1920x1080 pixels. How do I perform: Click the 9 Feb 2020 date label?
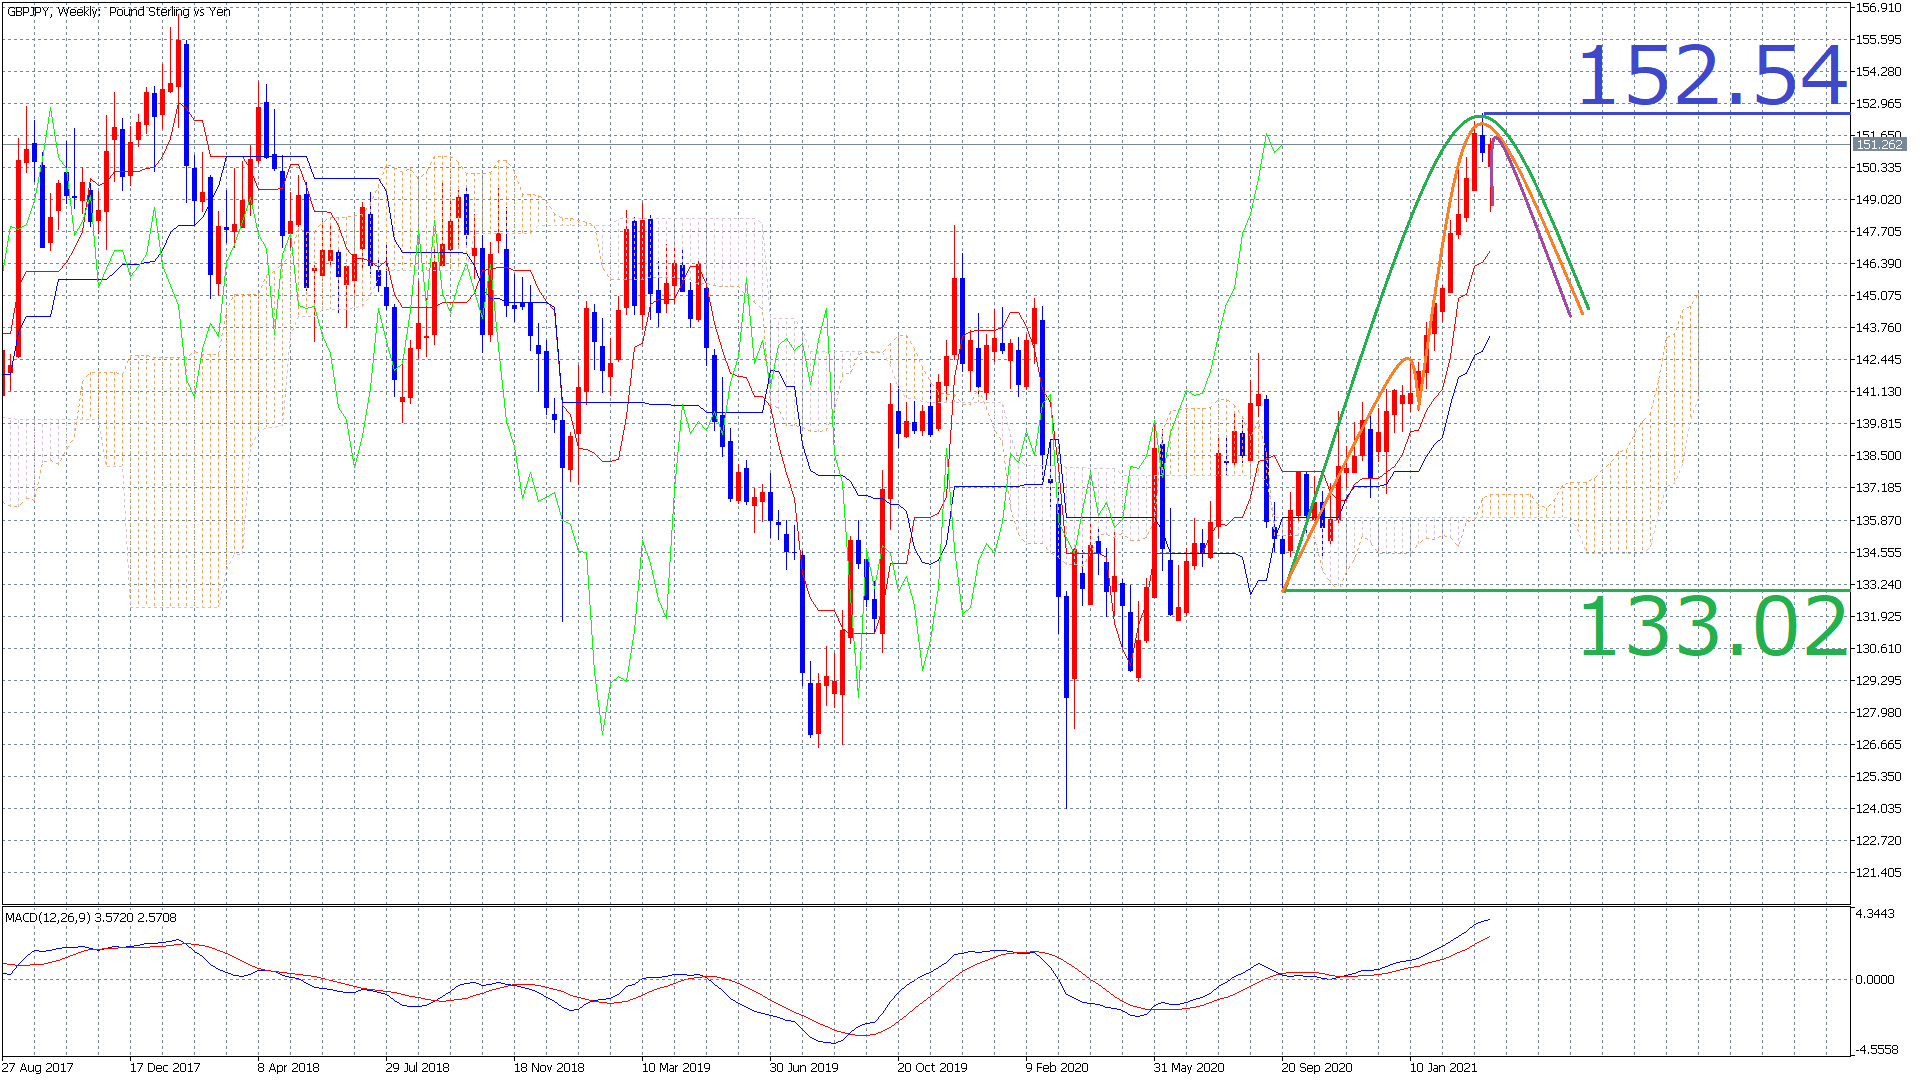(1057, 1067)
